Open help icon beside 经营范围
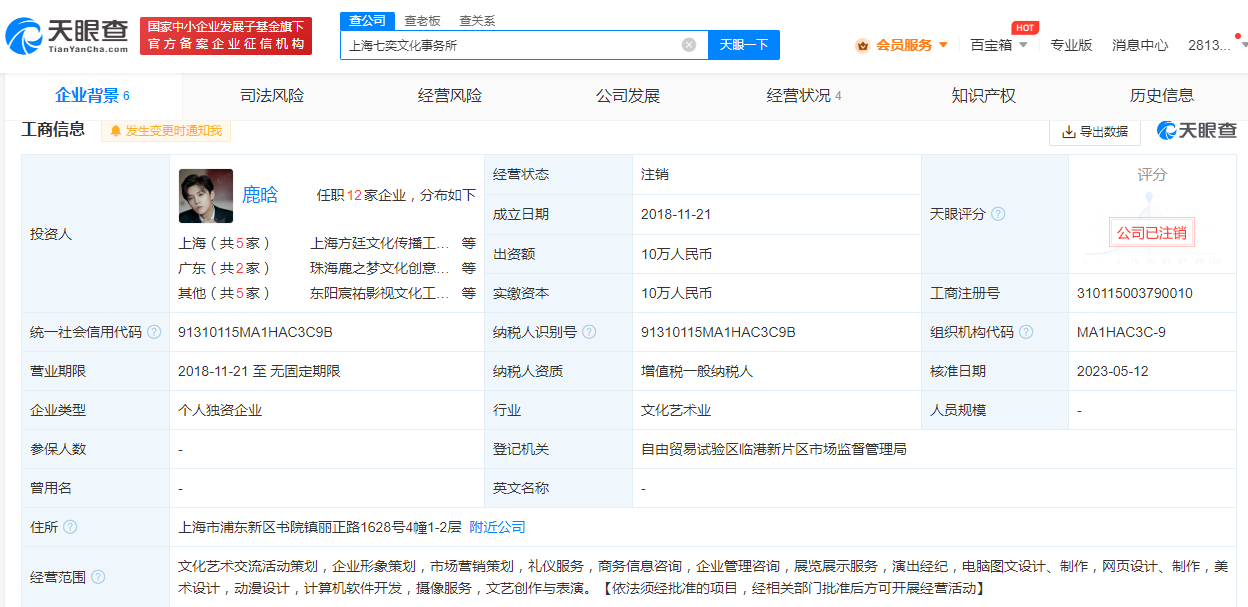 point(98,577)
